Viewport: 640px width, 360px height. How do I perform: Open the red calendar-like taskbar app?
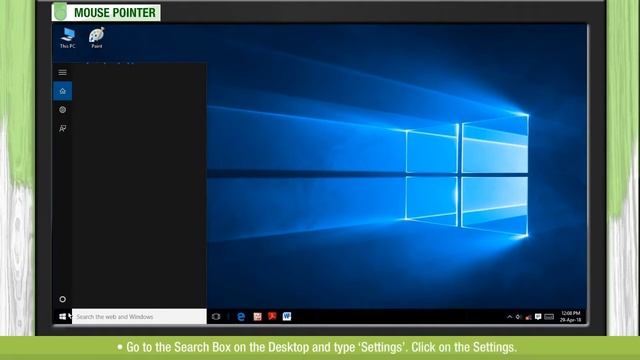[257, 317]
